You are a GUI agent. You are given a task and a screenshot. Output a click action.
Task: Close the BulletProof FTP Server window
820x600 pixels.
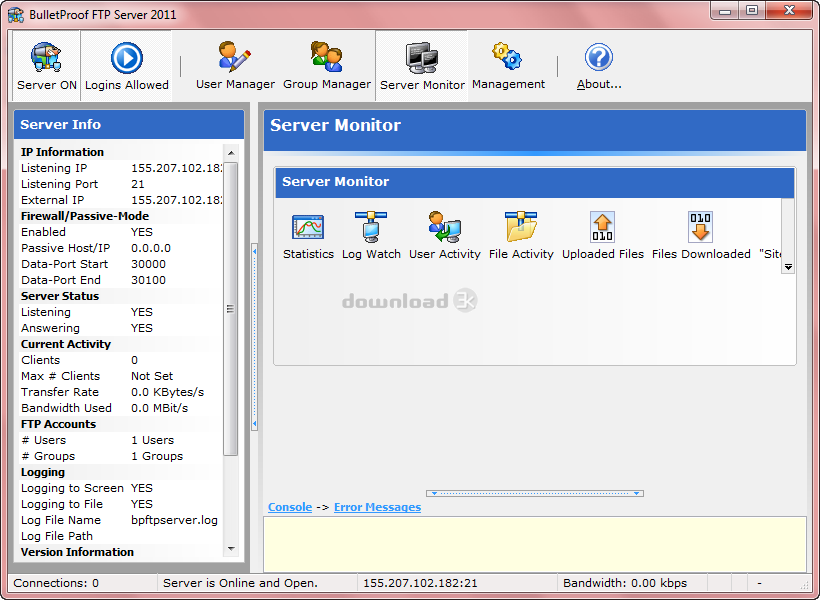coord(789,10)
